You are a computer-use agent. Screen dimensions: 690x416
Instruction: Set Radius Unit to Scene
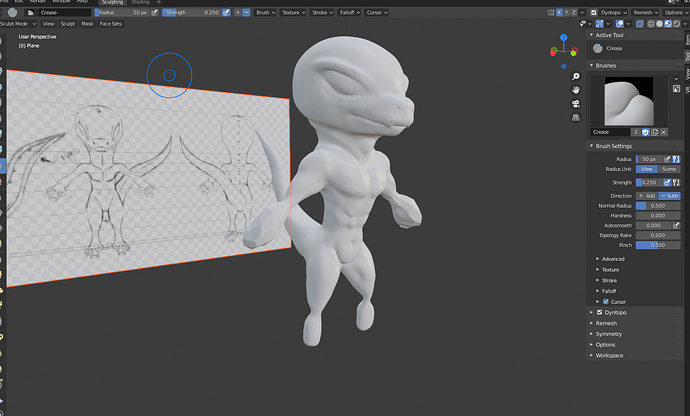tap(669, 169)
